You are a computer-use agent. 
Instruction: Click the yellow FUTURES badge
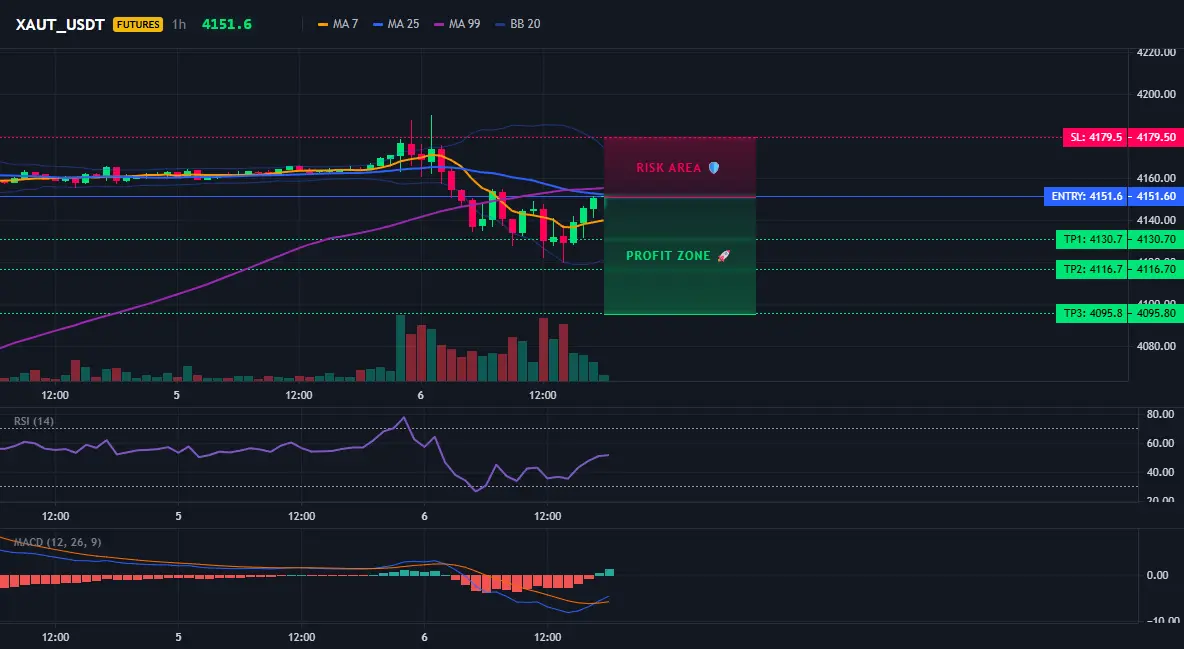click(138, 24)
